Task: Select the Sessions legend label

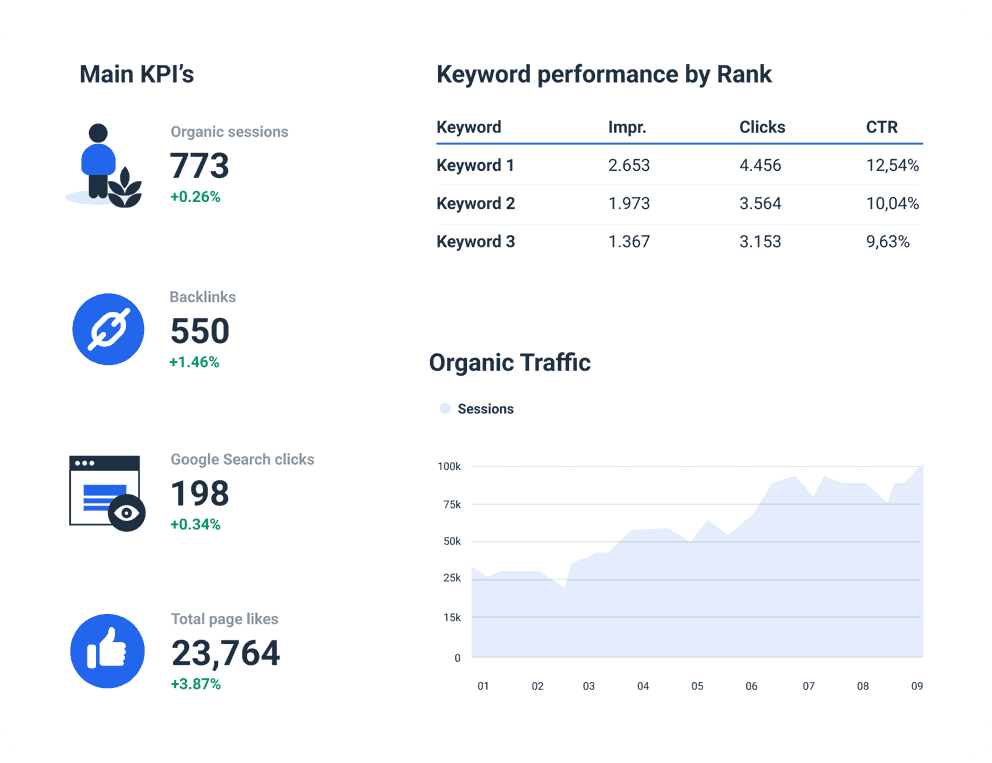Action: [x=485, y=409]
